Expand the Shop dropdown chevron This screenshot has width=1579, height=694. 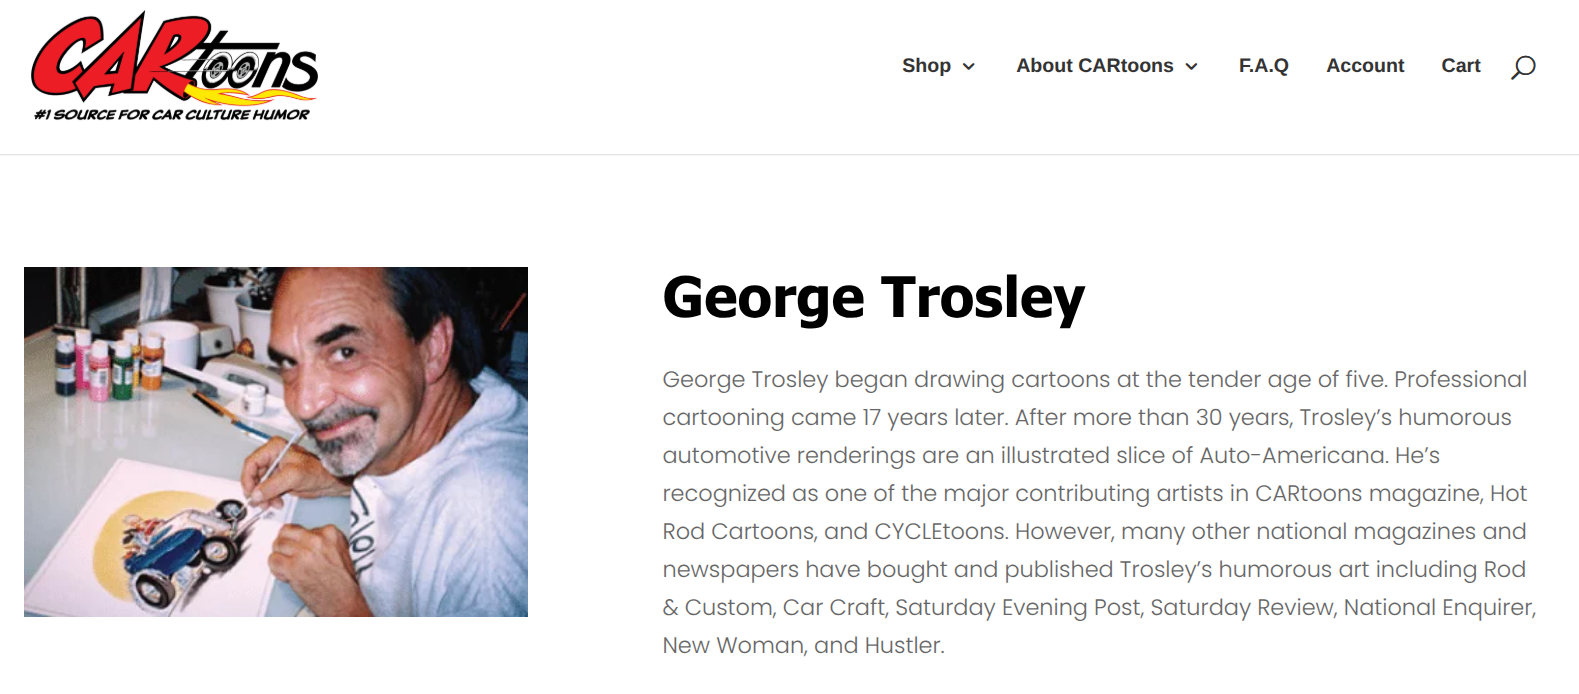point(968,67)
